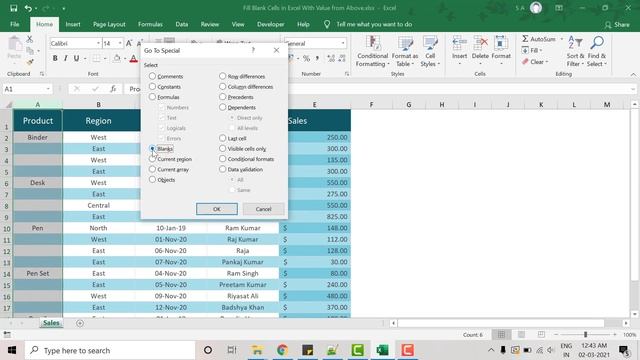Click the Windows Start button
The width and height of the screenshot is (640, 360).
[x=12, y=350]
